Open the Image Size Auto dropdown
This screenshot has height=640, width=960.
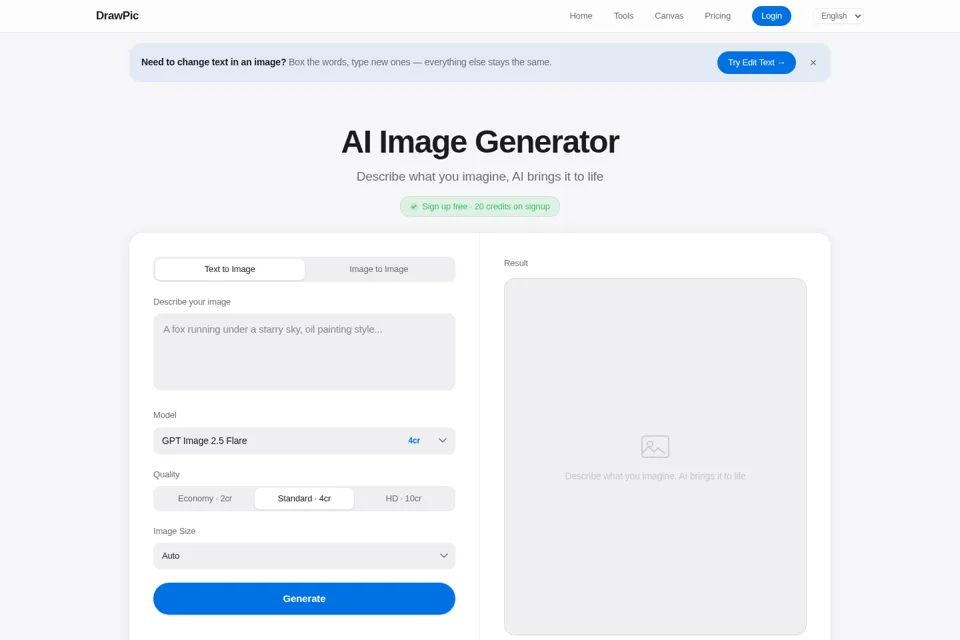(x=304, y=556)
